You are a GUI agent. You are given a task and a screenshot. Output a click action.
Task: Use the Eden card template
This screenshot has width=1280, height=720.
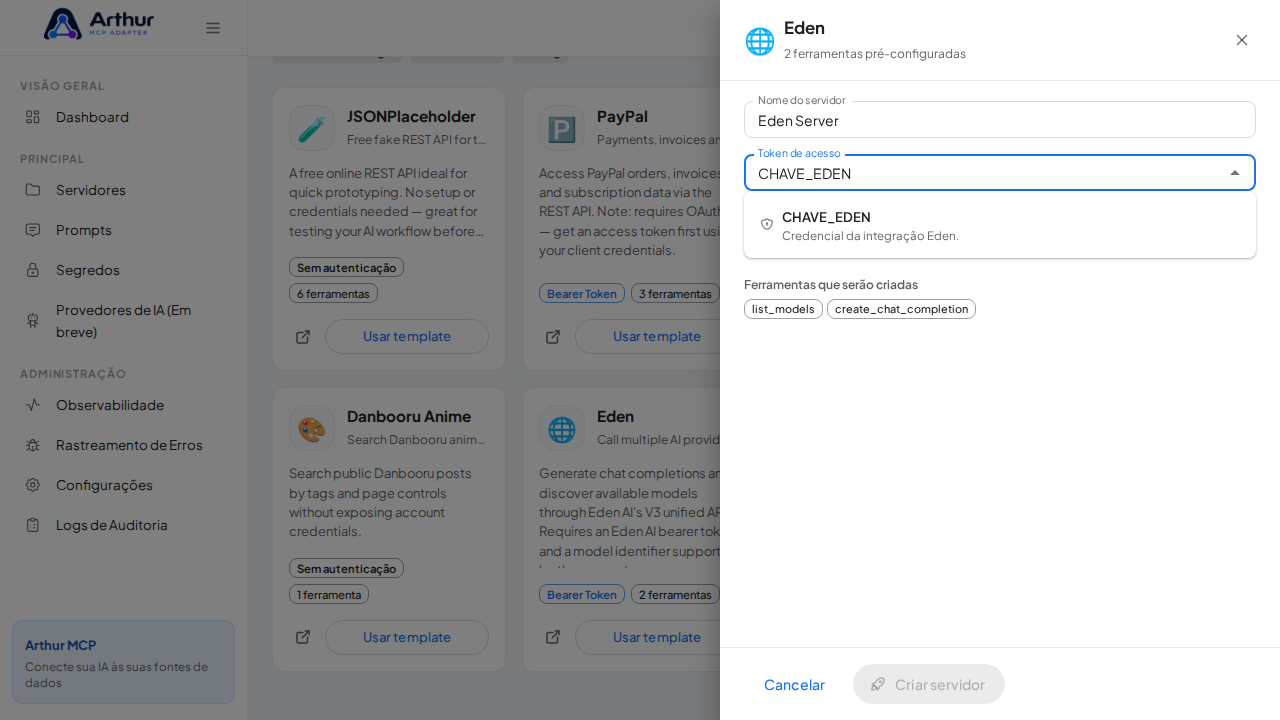(x=647, y=637)
